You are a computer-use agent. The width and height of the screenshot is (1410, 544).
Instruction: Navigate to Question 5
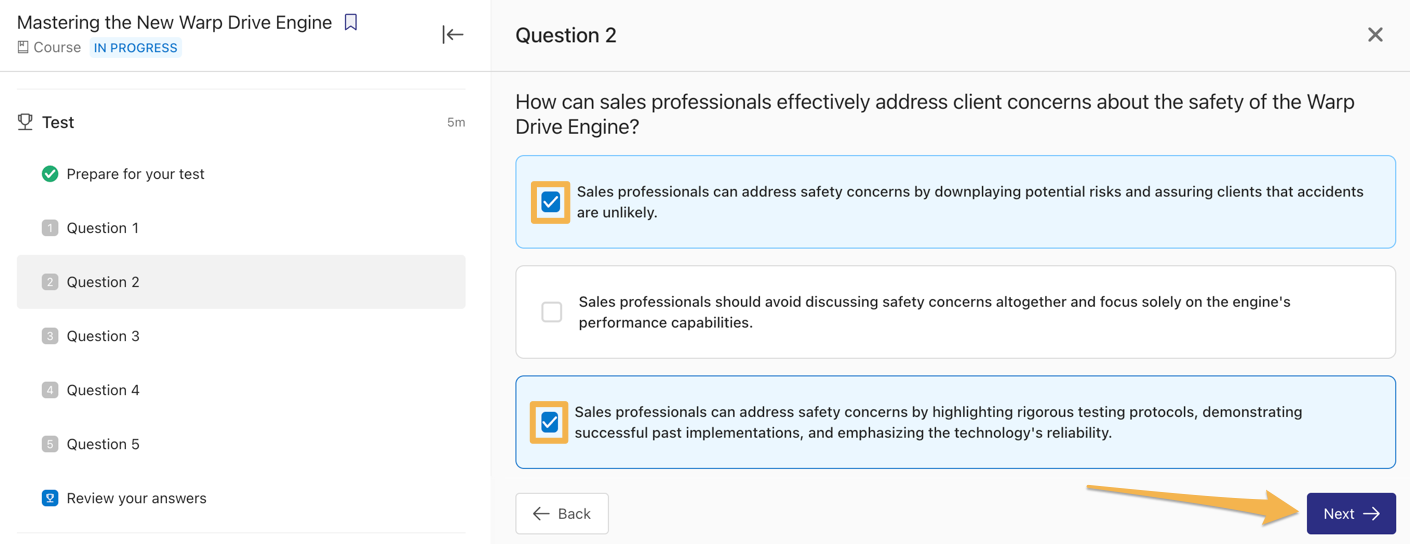(241, 444)
